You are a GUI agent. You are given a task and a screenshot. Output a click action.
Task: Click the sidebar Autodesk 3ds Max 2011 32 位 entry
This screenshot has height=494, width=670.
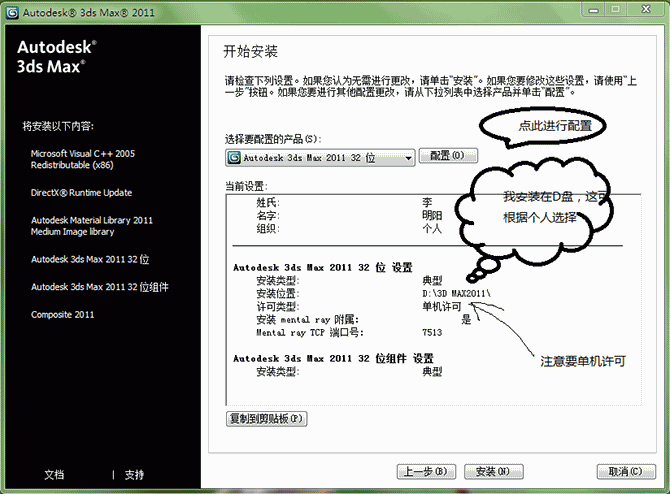tap(90, 259)
